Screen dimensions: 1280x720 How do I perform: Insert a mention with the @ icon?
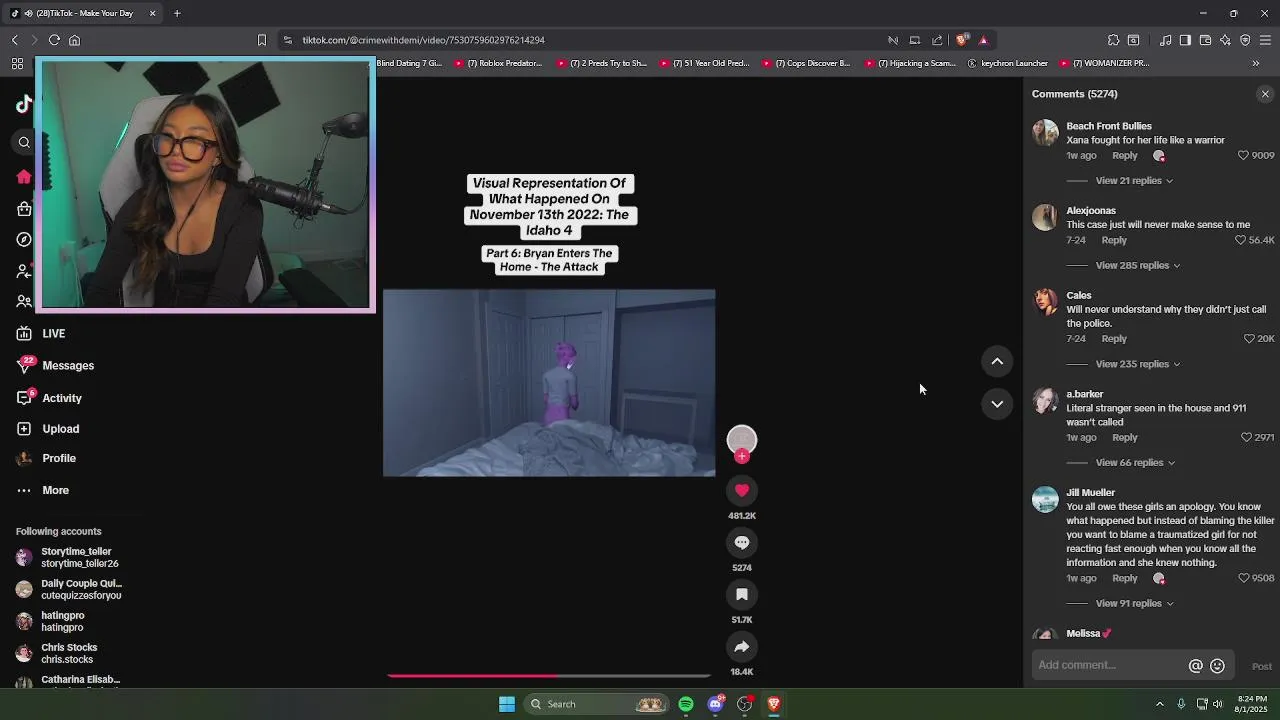1195,666
